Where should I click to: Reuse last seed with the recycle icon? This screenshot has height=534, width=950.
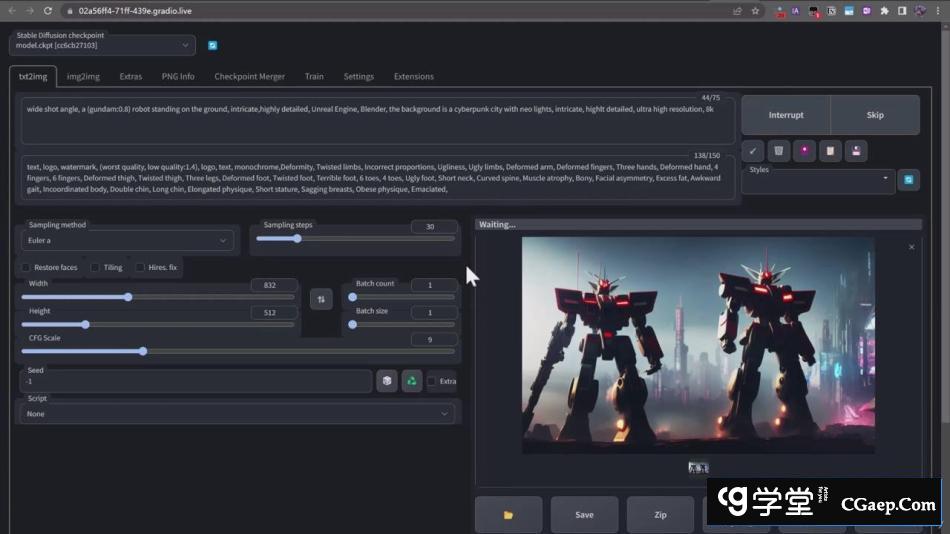pyautogui.click(x=411, y=381)
